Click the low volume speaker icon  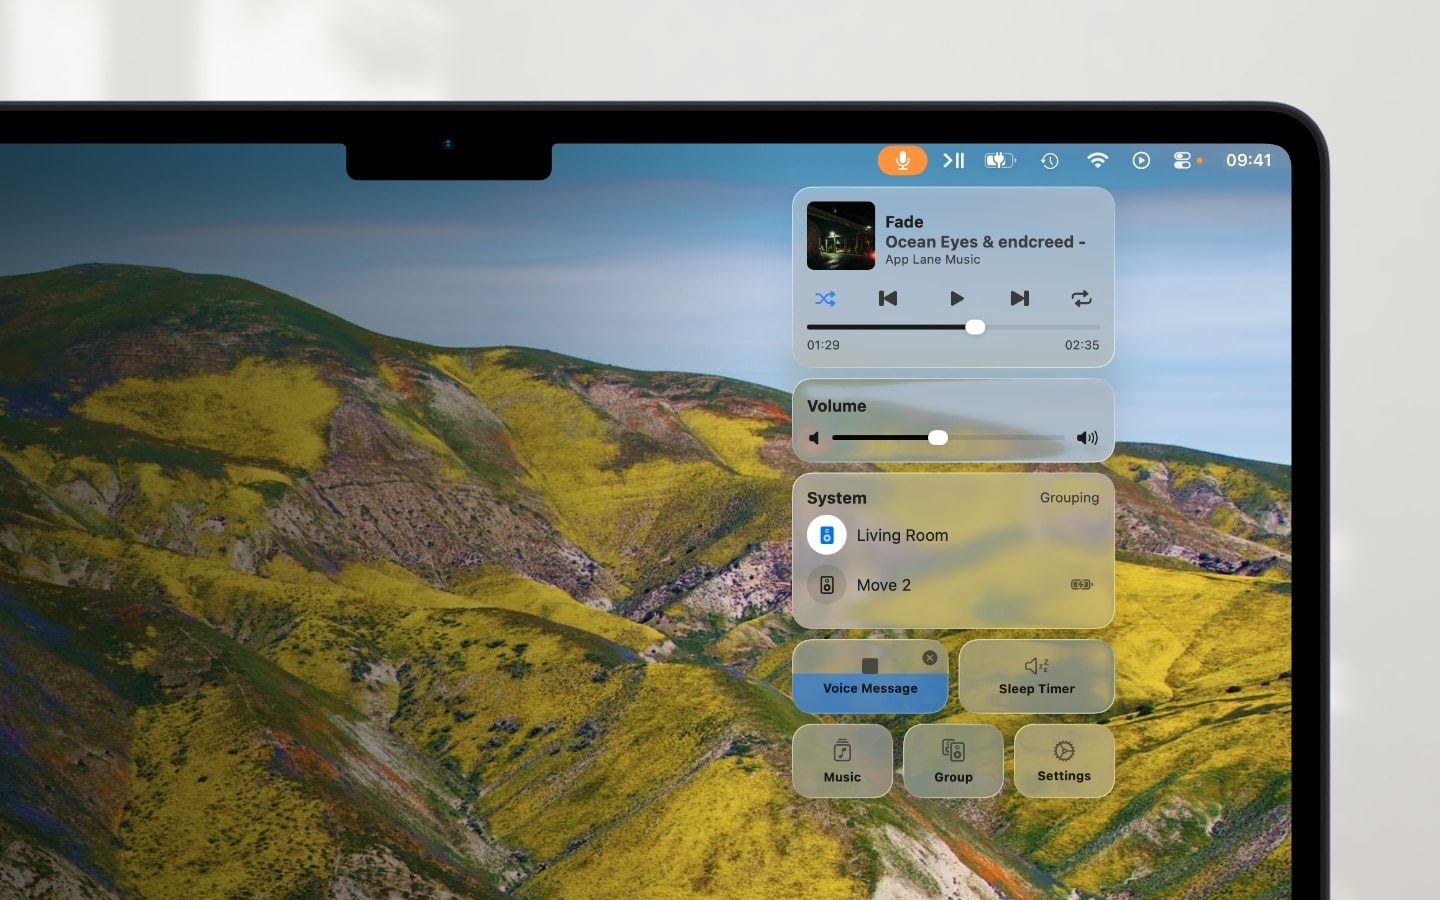coord(814,438)
